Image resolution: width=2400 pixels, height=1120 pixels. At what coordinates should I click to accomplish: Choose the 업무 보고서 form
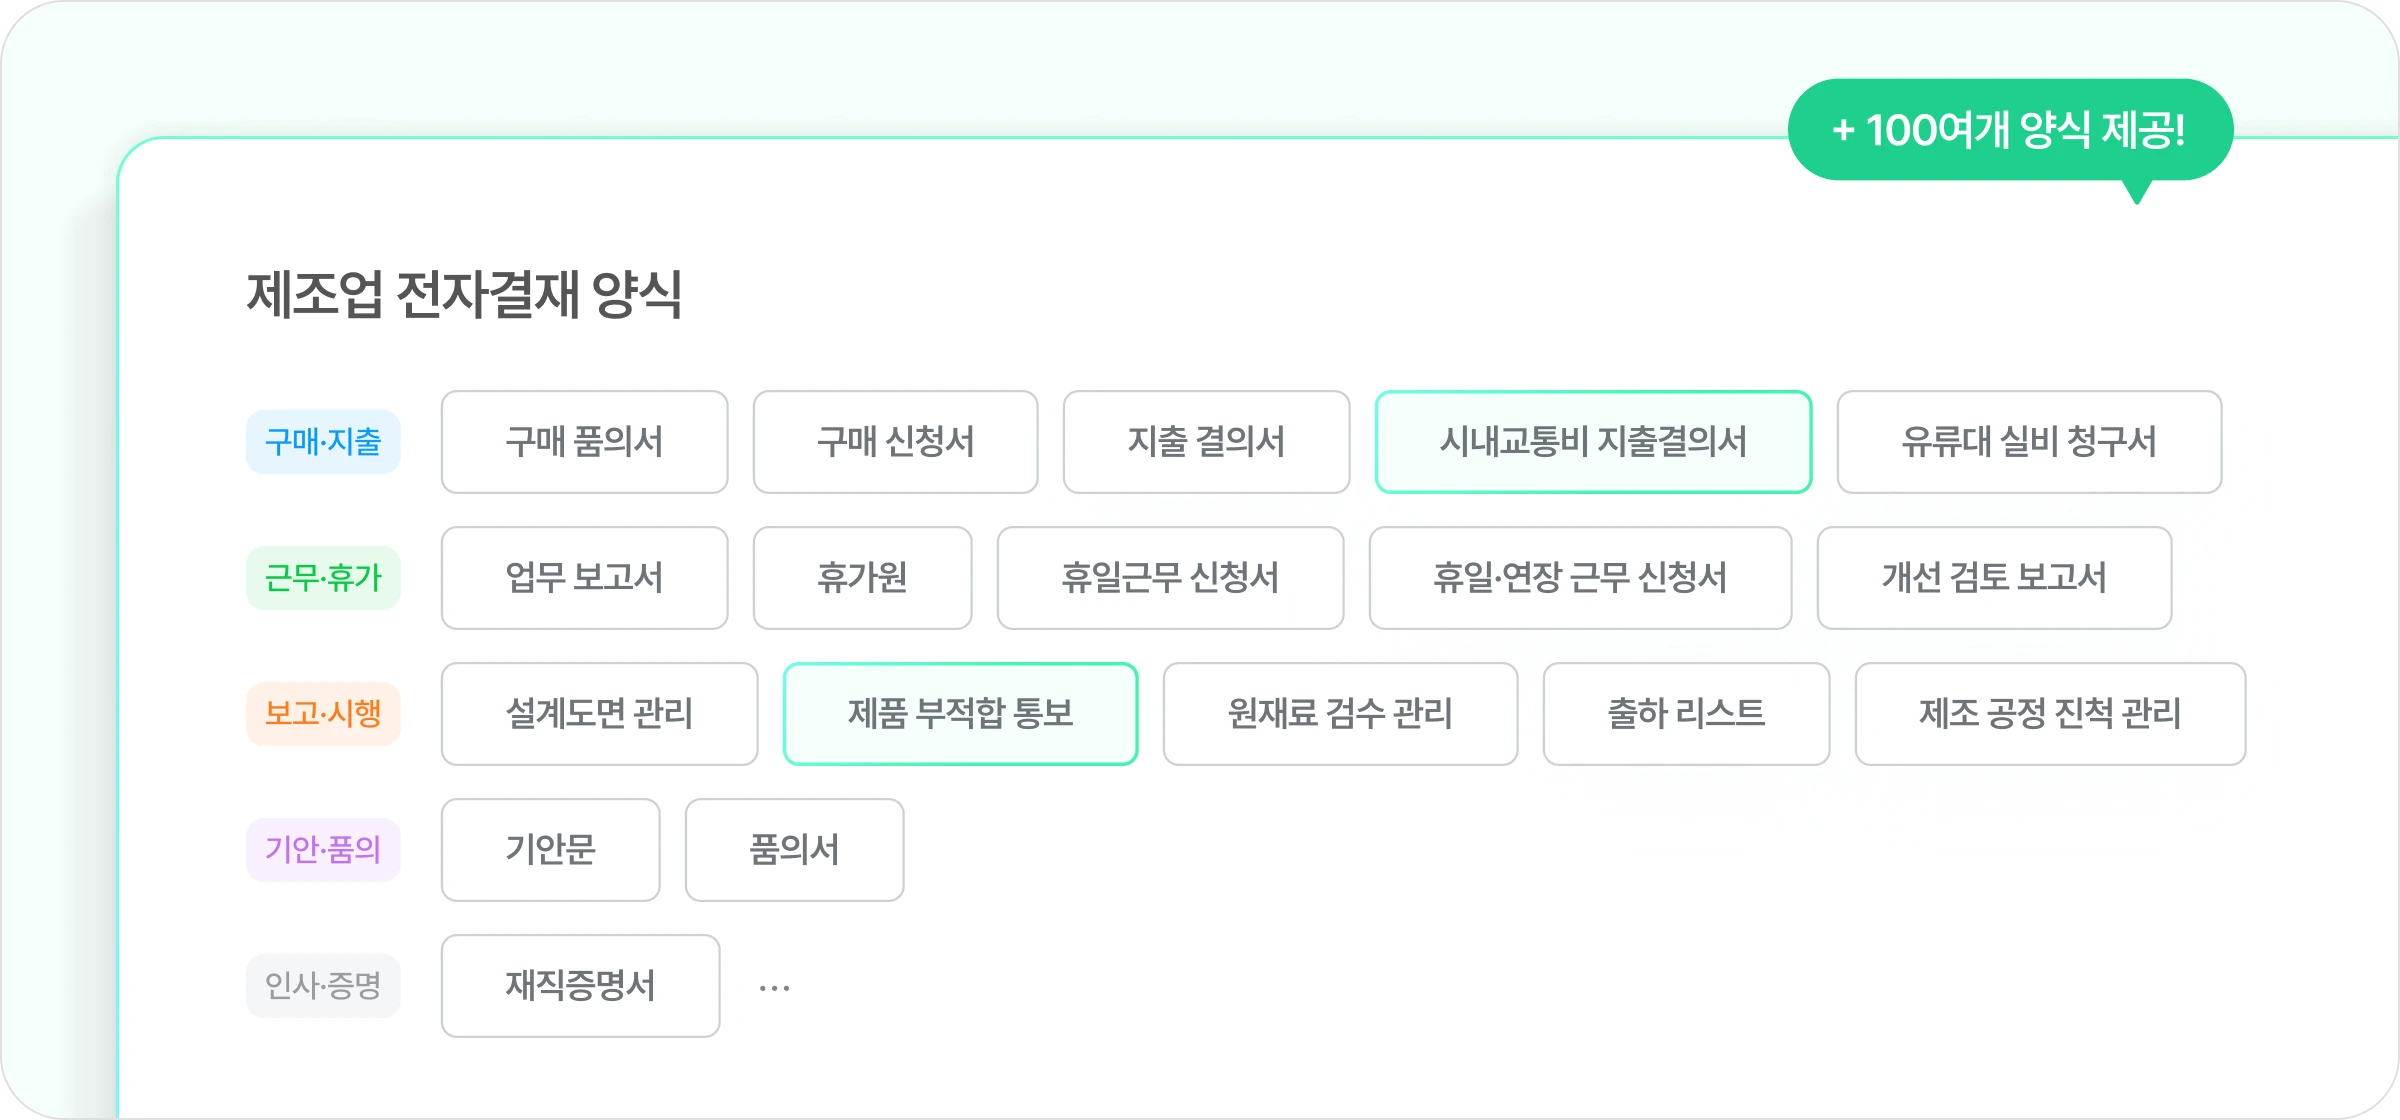point(584,578)
